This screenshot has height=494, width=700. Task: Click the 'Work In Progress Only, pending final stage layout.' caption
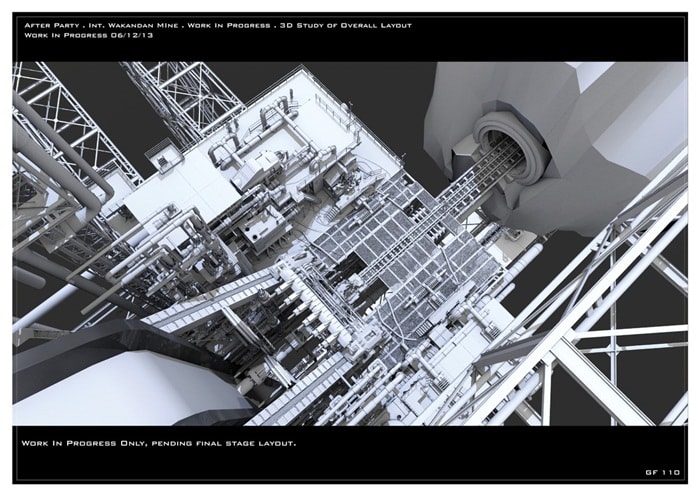click(x=158, y=443)
